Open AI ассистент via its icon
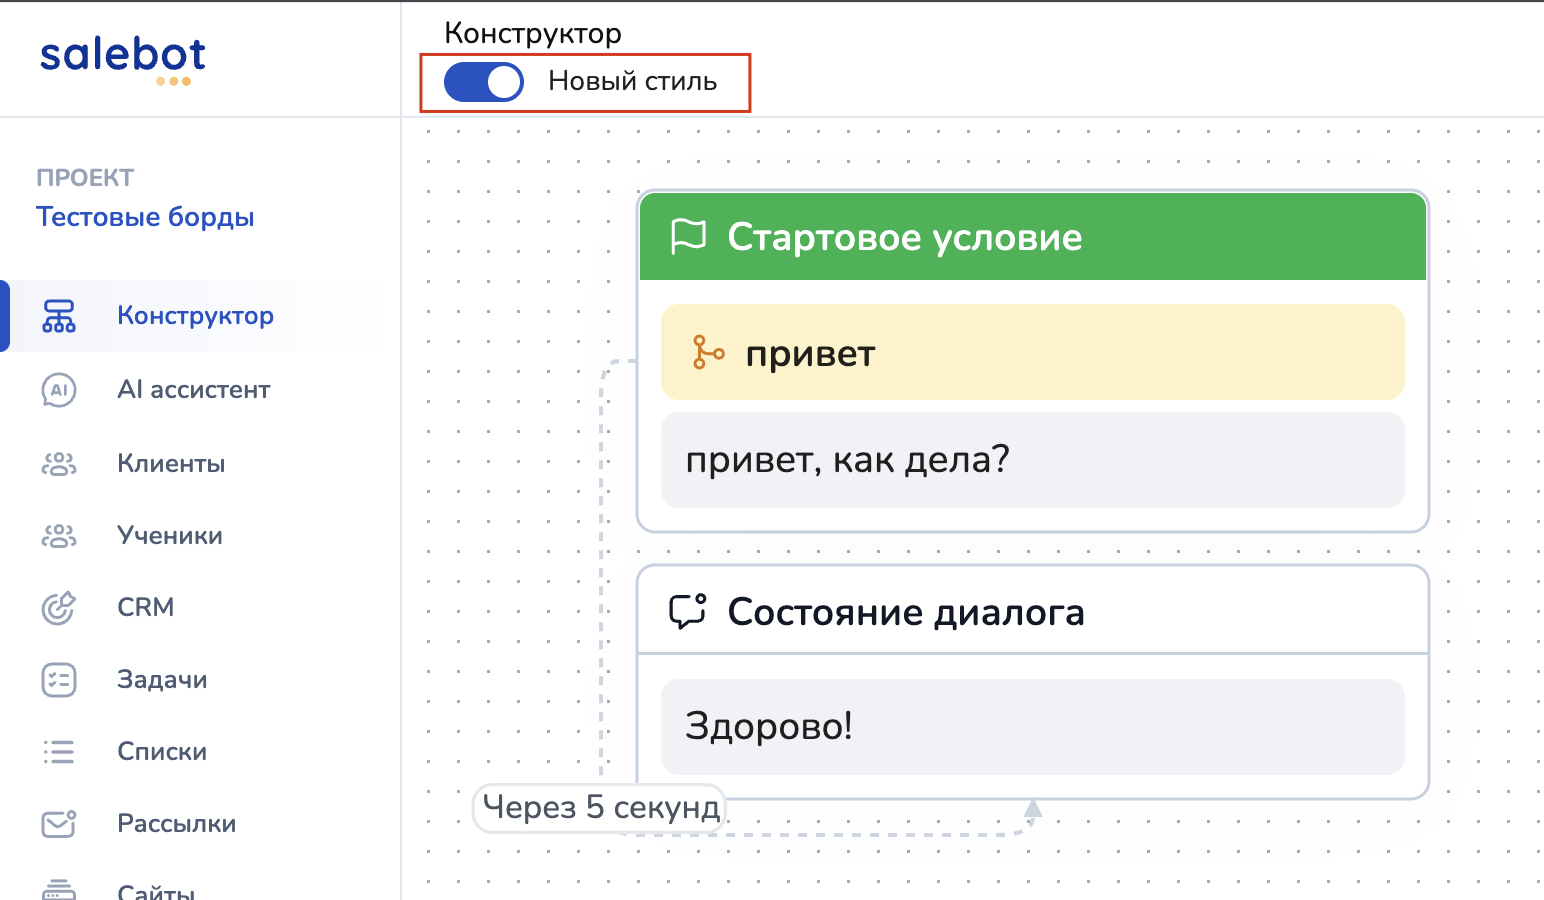The height and width of the screenshot is (900, 1544). coord(58,390)
